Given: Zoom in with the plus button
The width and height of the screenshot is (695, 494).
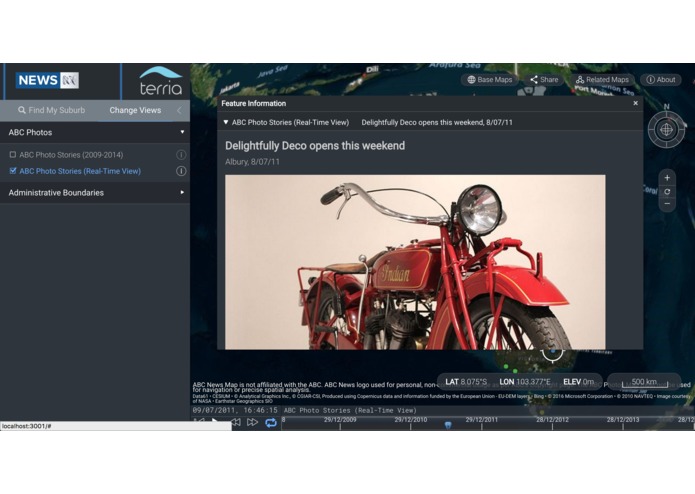Looking at the screenshot, I should [x=667, y=178].
